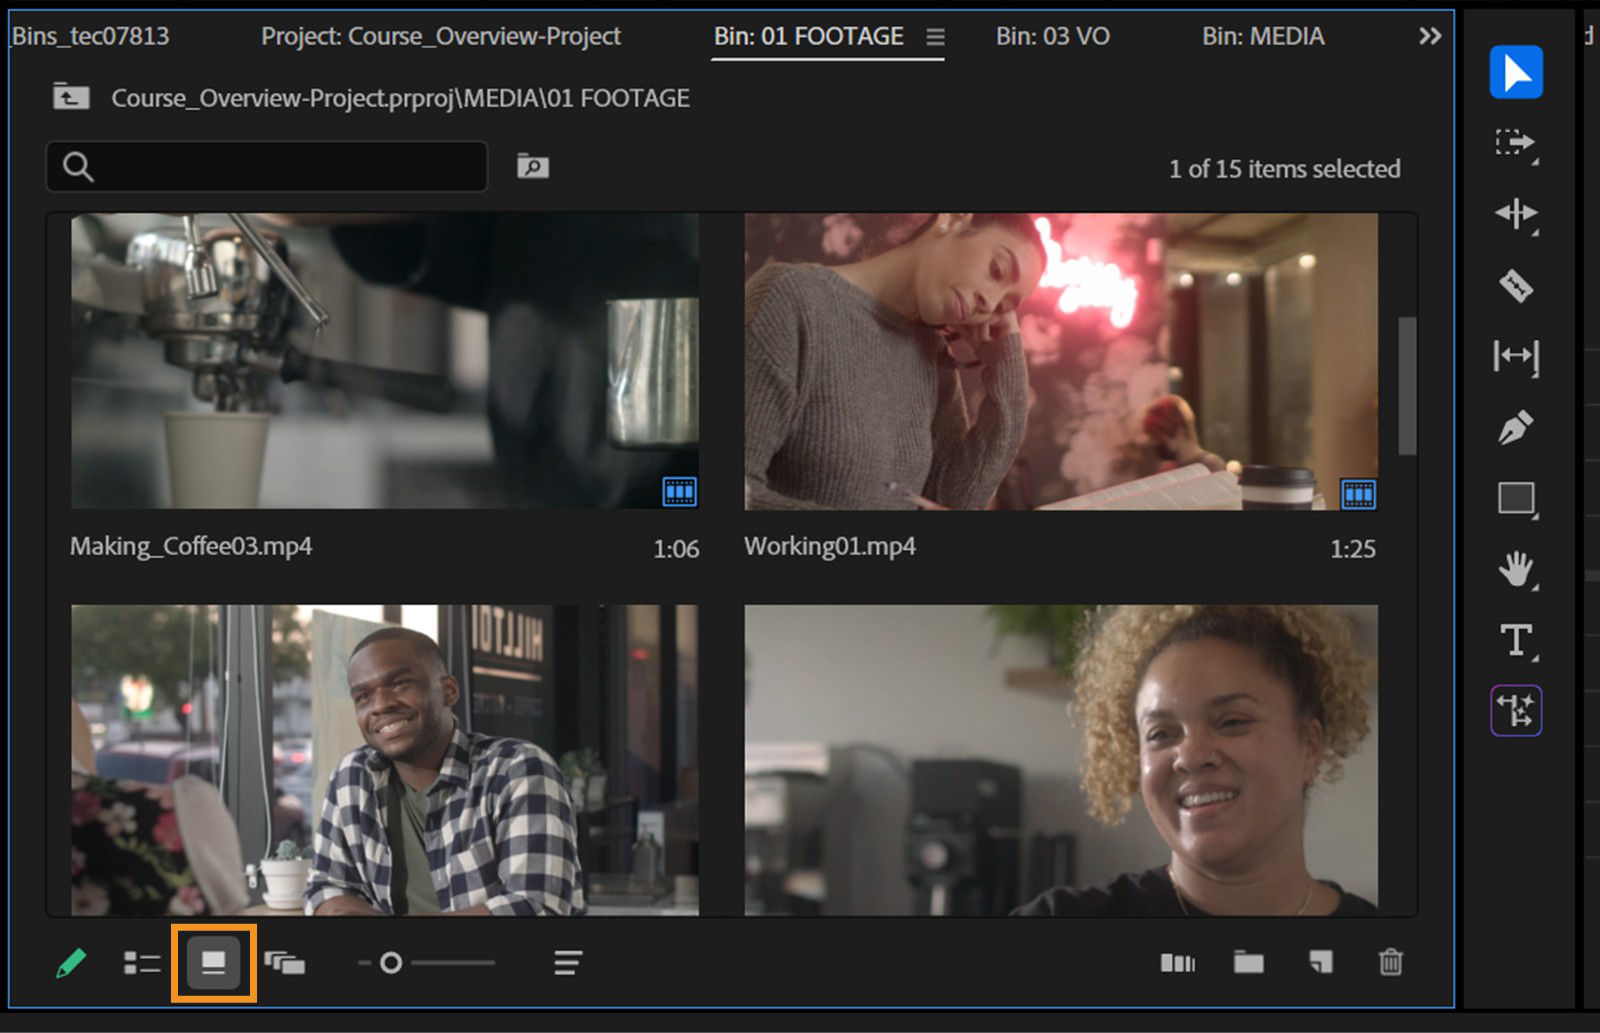Click the Delete trash icon
The image size is (1600, 1033).
(x=1391, y=963)
